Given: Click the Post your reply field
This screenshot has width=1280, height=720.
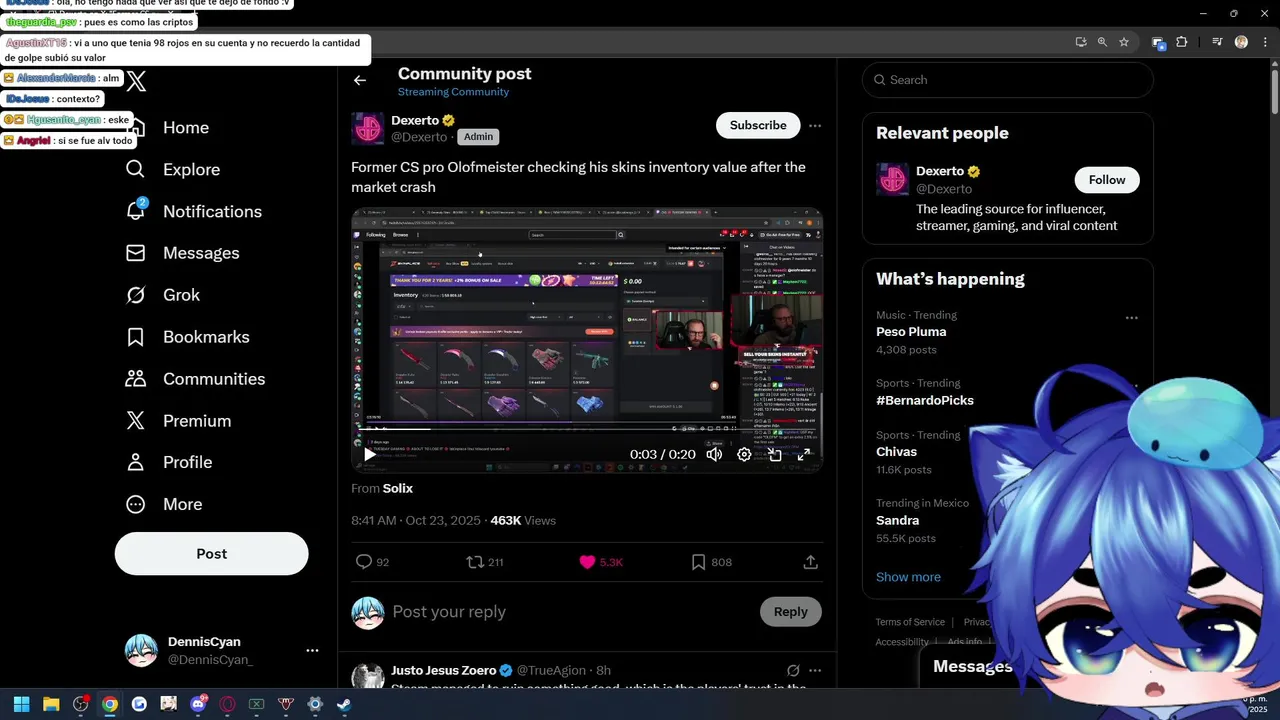Looking at the screenshot, I should [570, 612].
